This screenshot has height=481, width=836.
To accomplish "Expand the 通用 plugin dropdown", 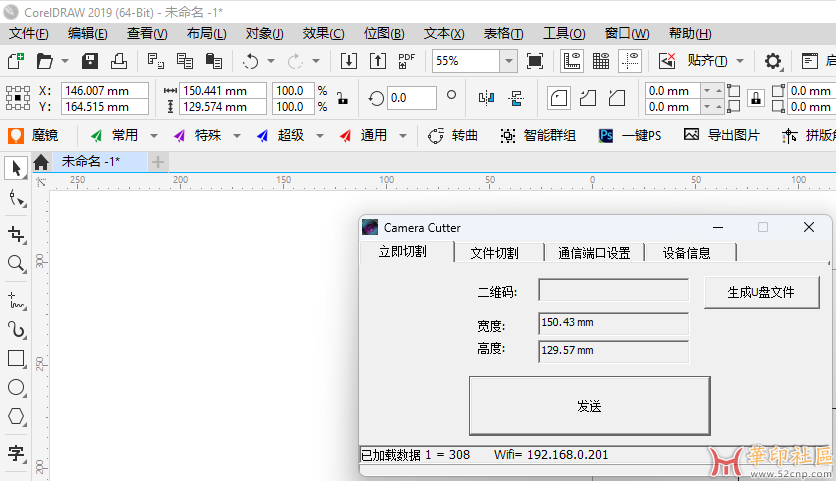I will click(403, 136).
